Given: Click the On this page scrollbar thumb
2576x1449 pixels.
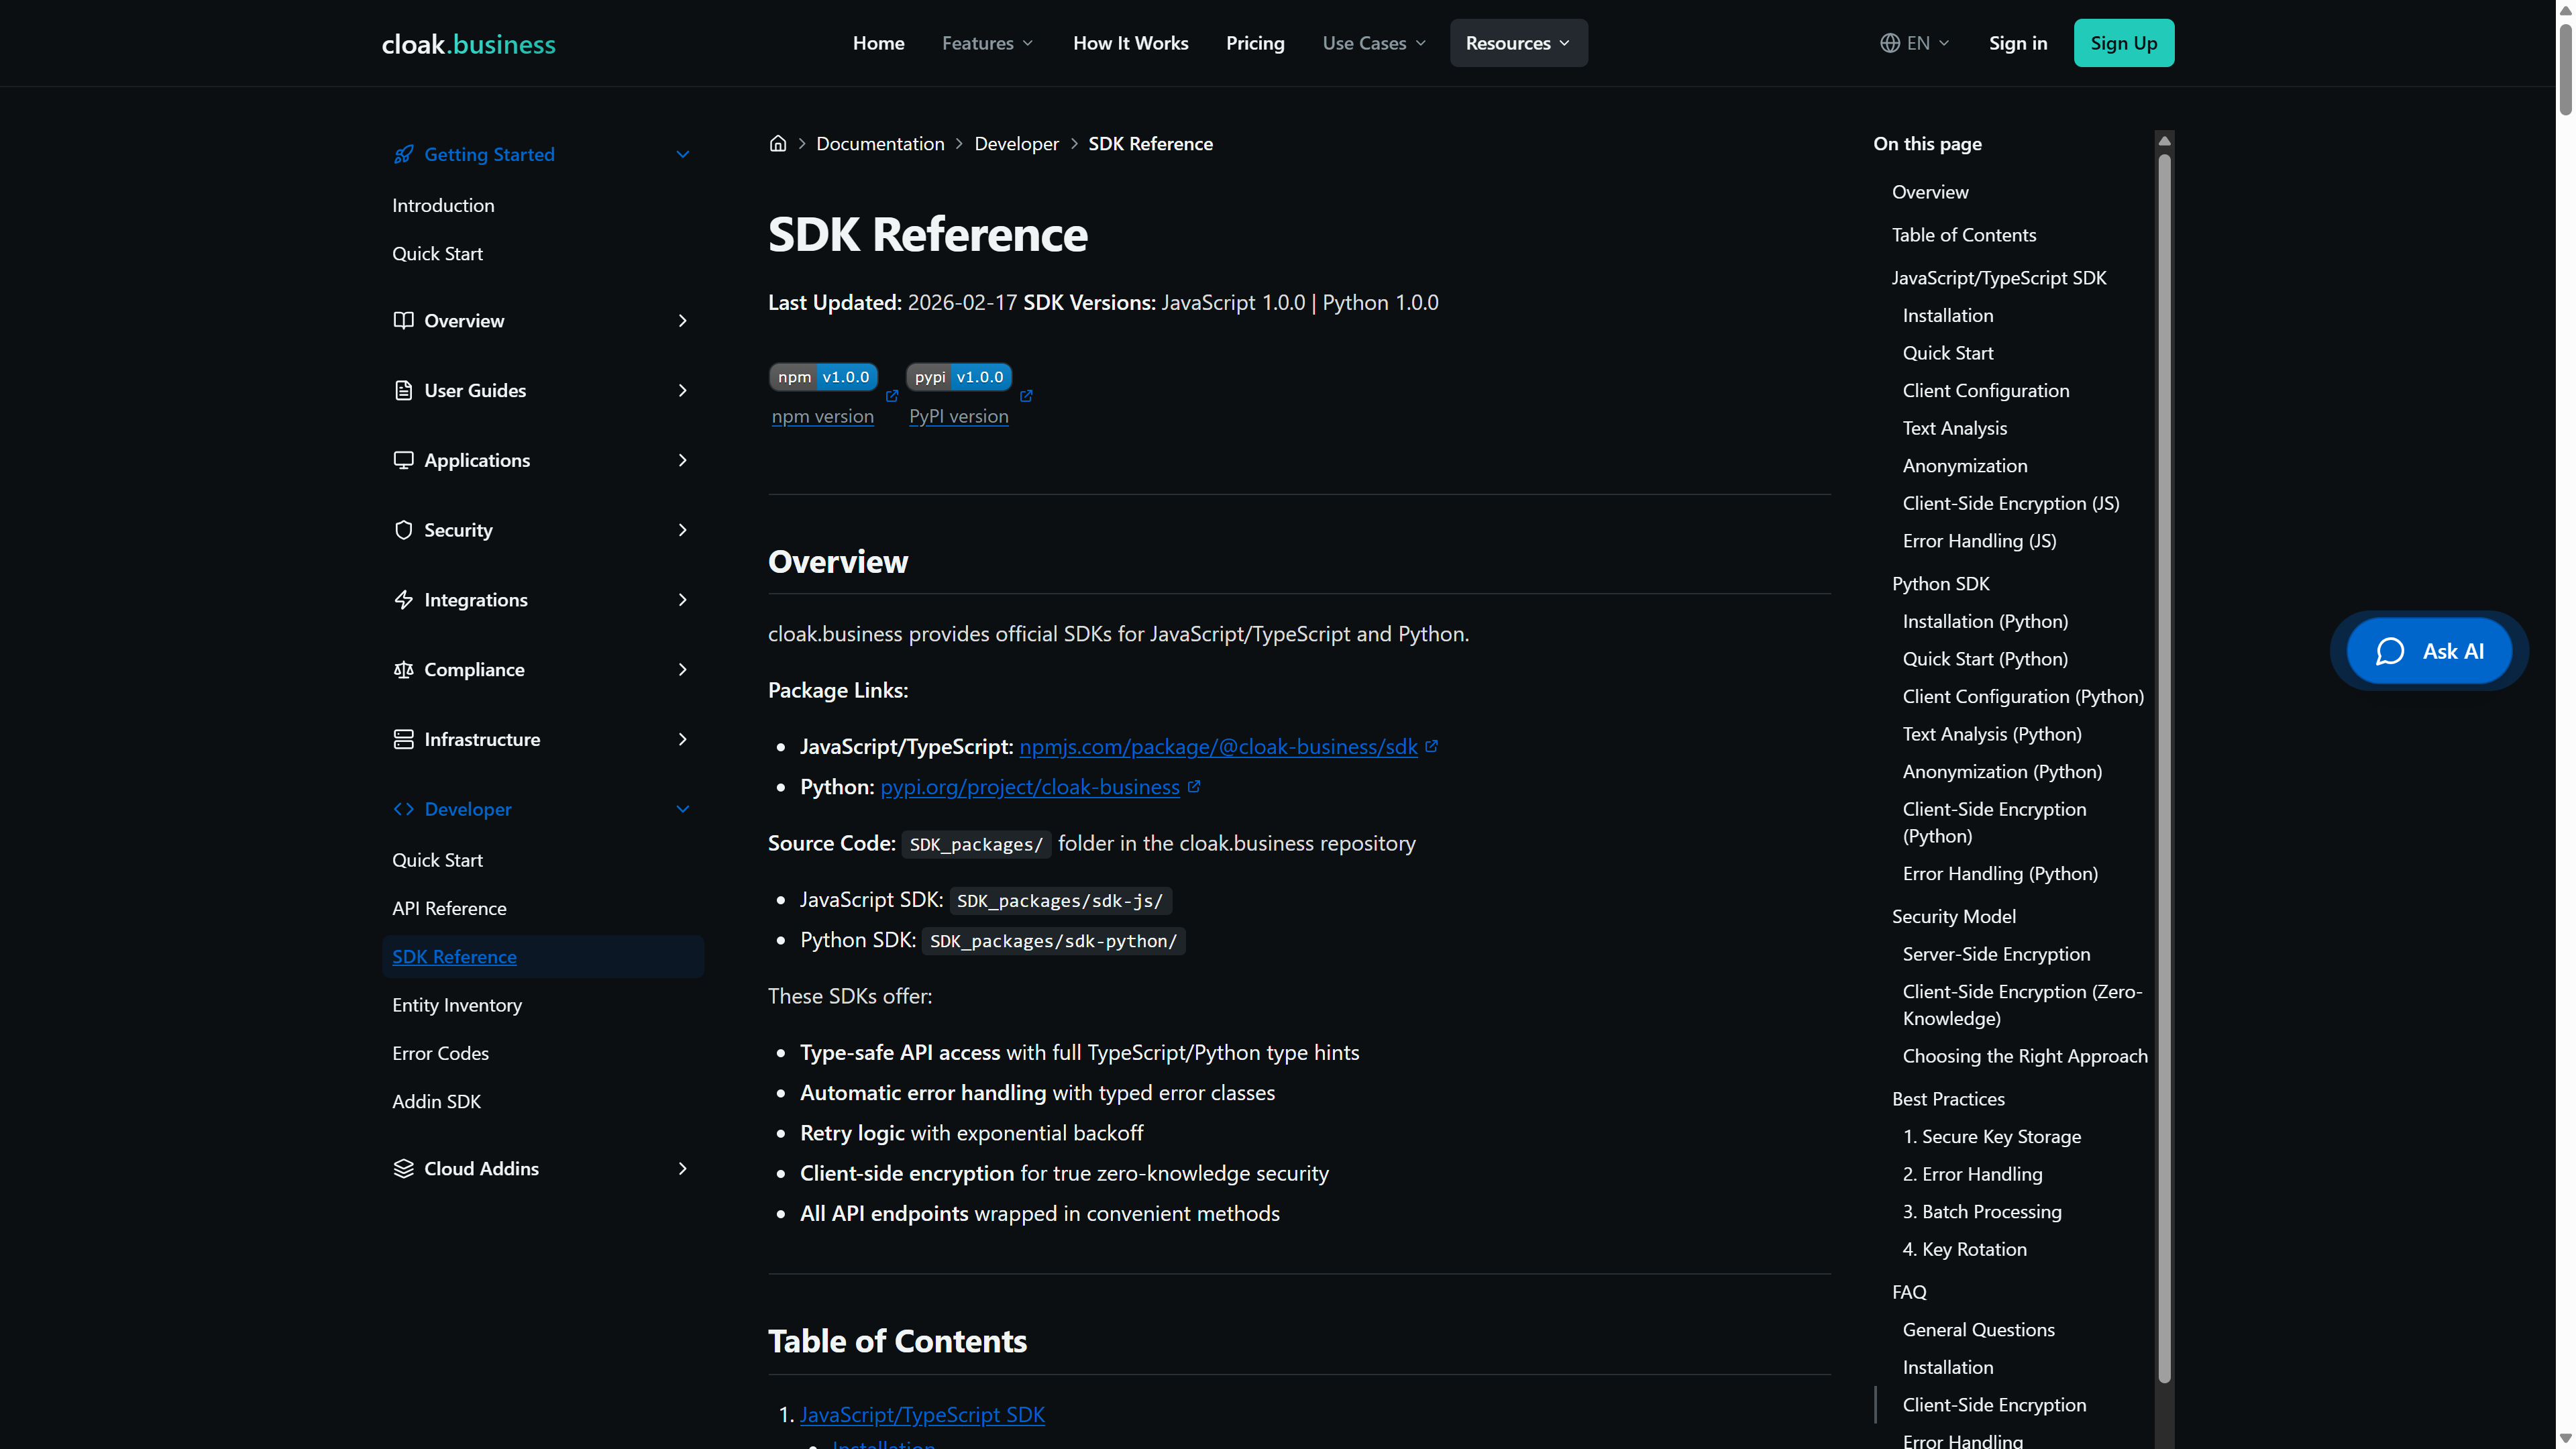Looking at the screenshot, I should point(2164,768).
